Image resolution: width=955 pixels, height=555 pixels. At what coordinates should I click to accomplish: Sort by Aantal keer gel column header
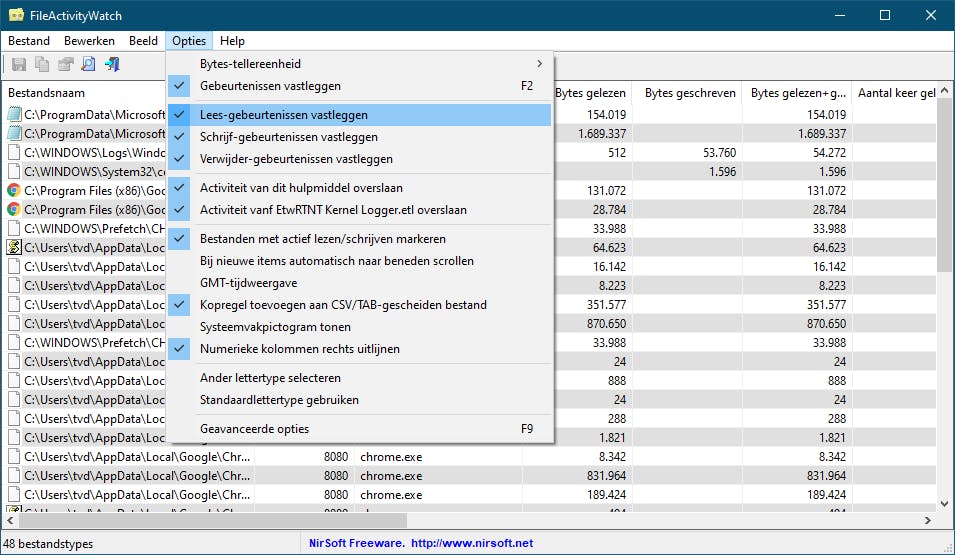[x=895, y=93]
